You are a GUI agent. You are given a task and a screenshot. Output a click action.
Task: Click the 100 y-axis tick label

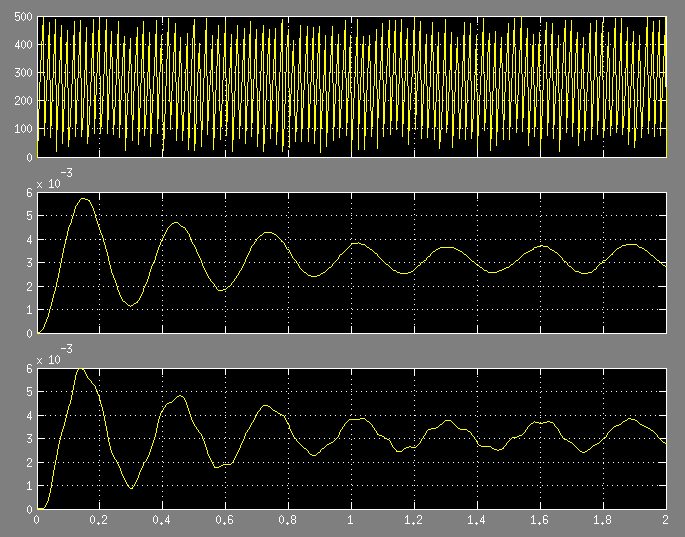[23, 129]
